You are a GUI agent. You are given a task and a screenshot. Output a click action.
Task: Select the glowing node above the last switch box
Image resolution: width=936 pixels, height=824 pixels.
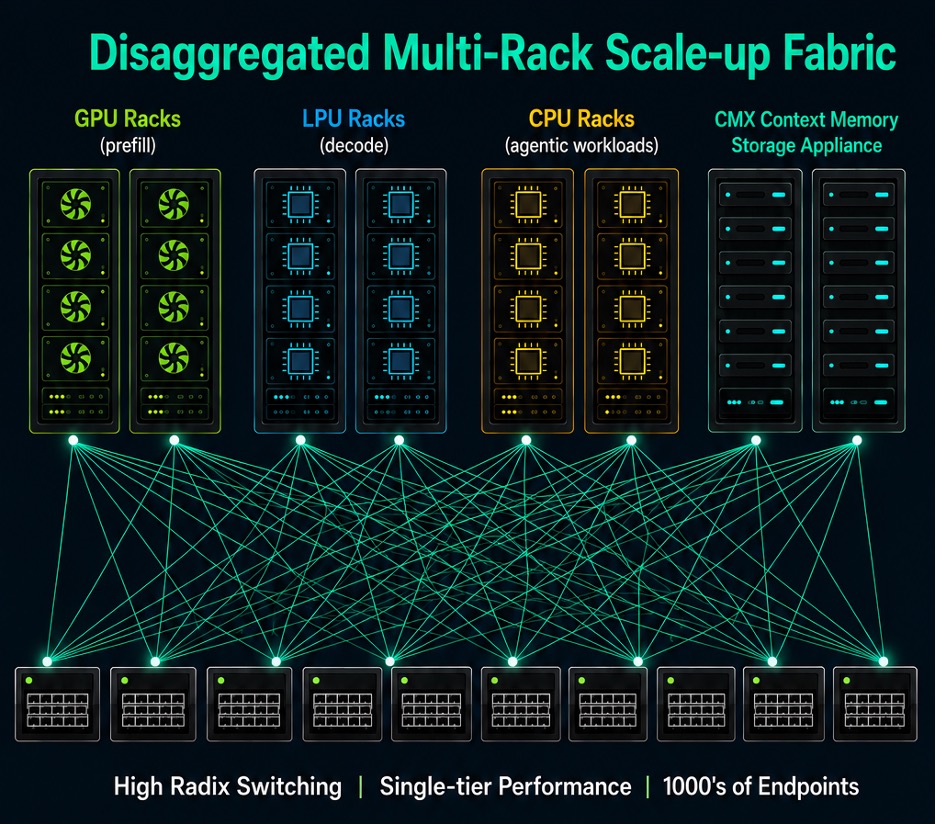click(883, 661)
